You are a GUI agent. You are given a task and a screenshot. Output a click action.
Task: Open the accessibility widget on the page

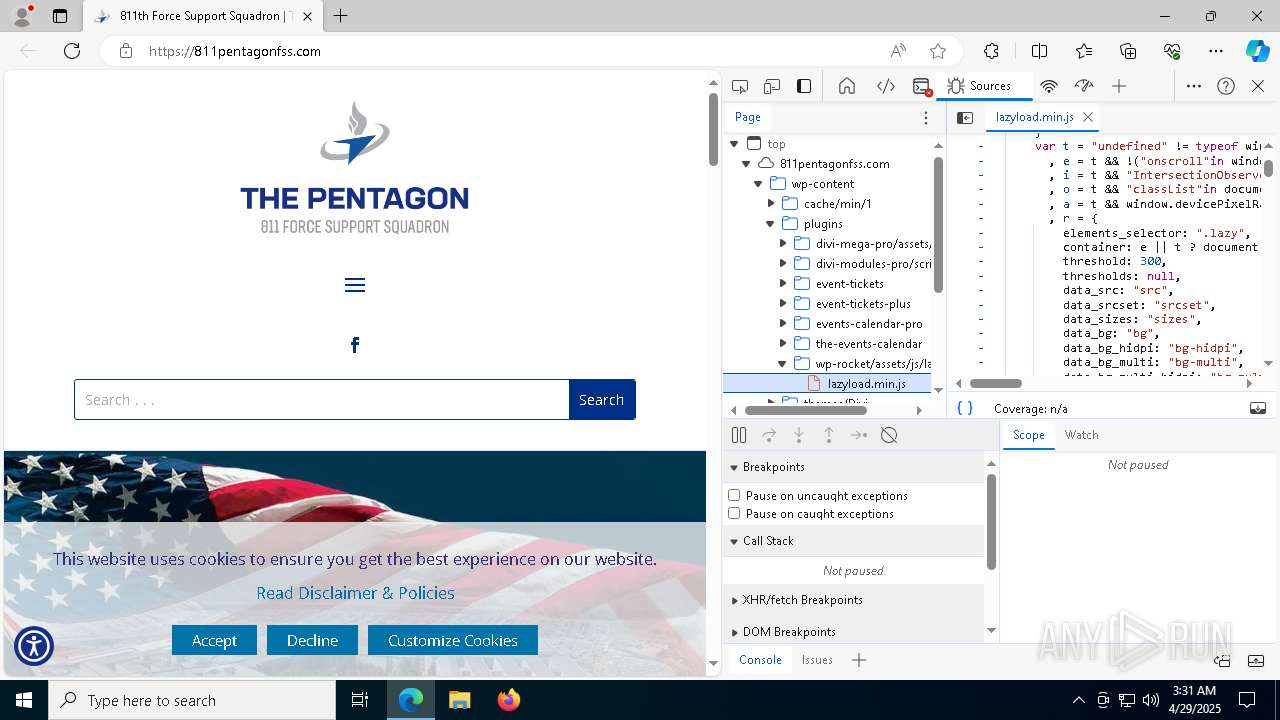pos(34,646)
